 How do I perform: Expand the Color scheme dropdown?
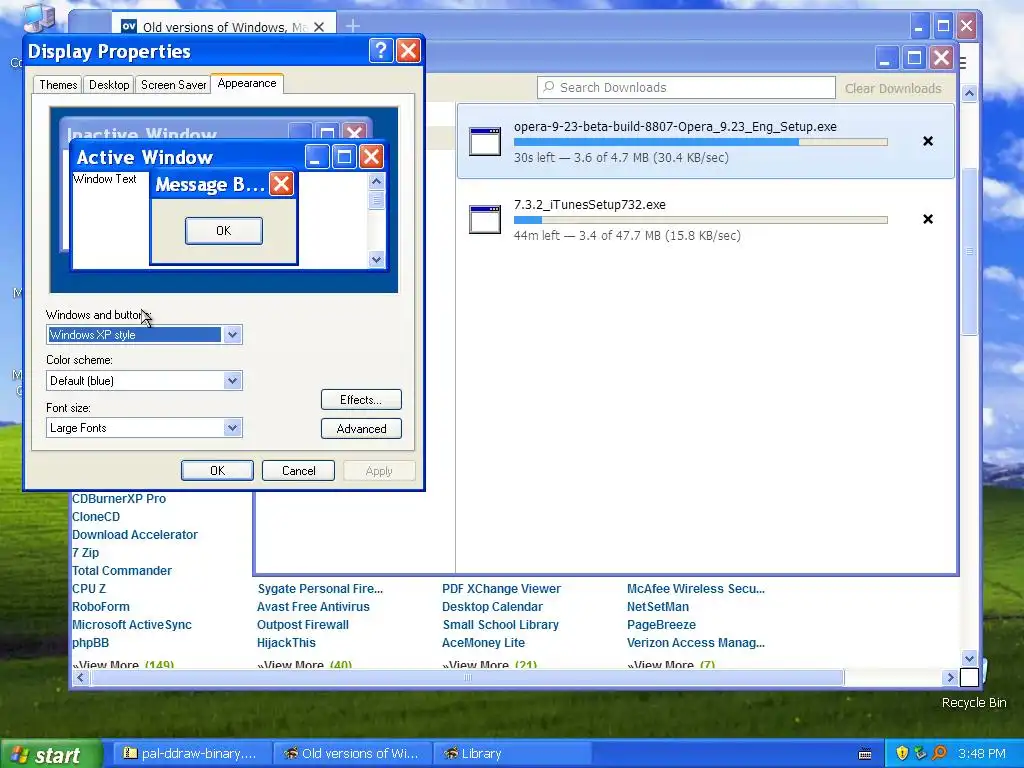point(232,381)
